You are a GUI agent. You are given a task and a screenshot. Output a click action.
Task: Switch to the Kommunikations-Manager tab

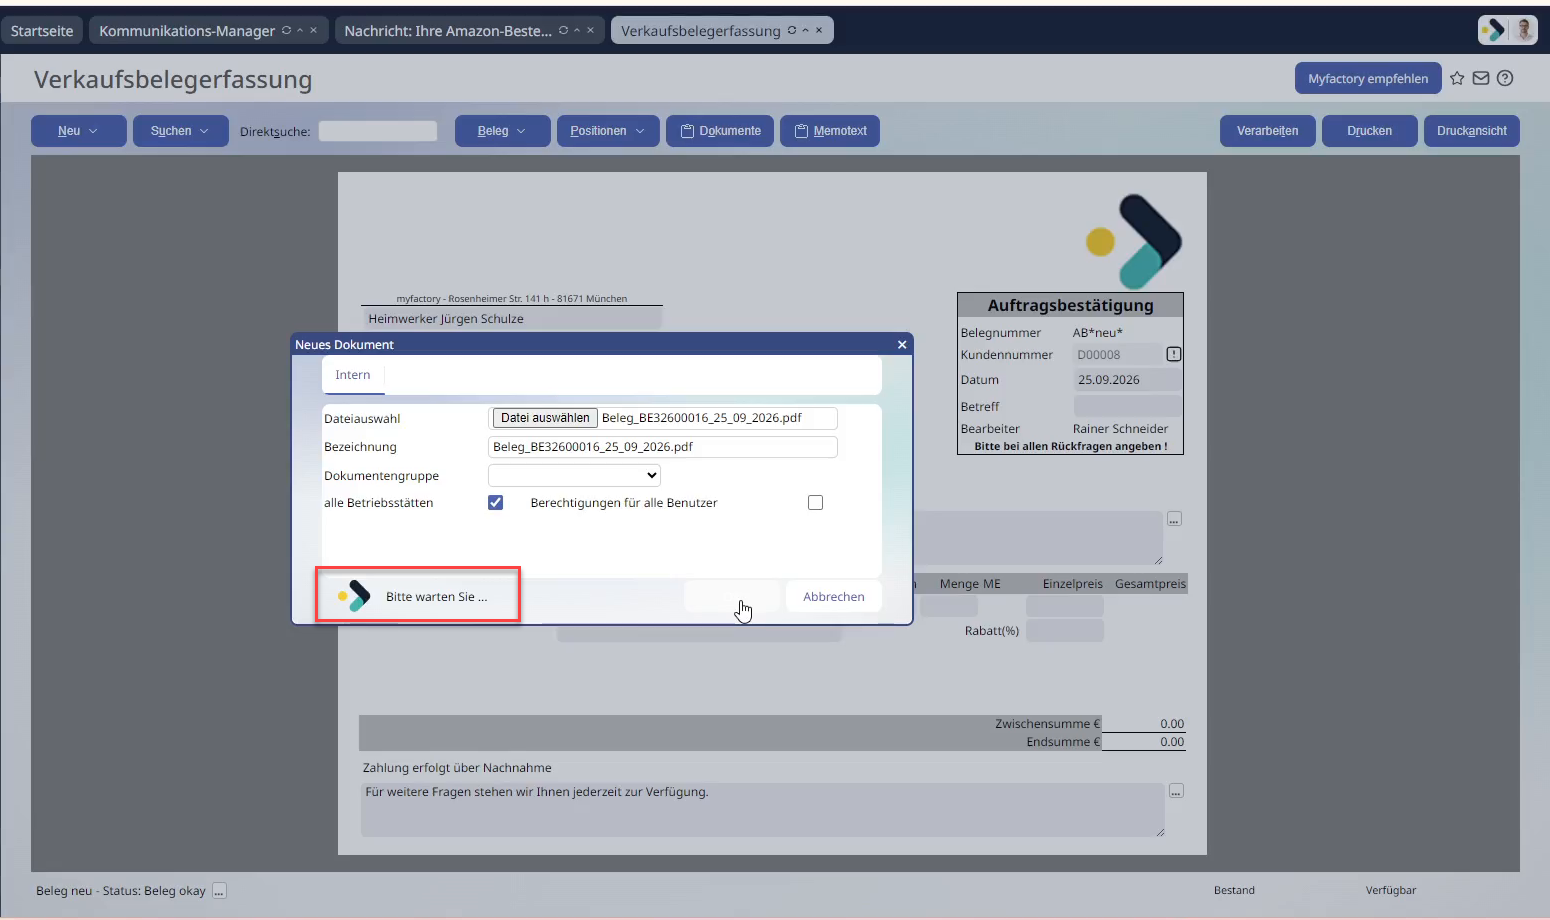187,30
